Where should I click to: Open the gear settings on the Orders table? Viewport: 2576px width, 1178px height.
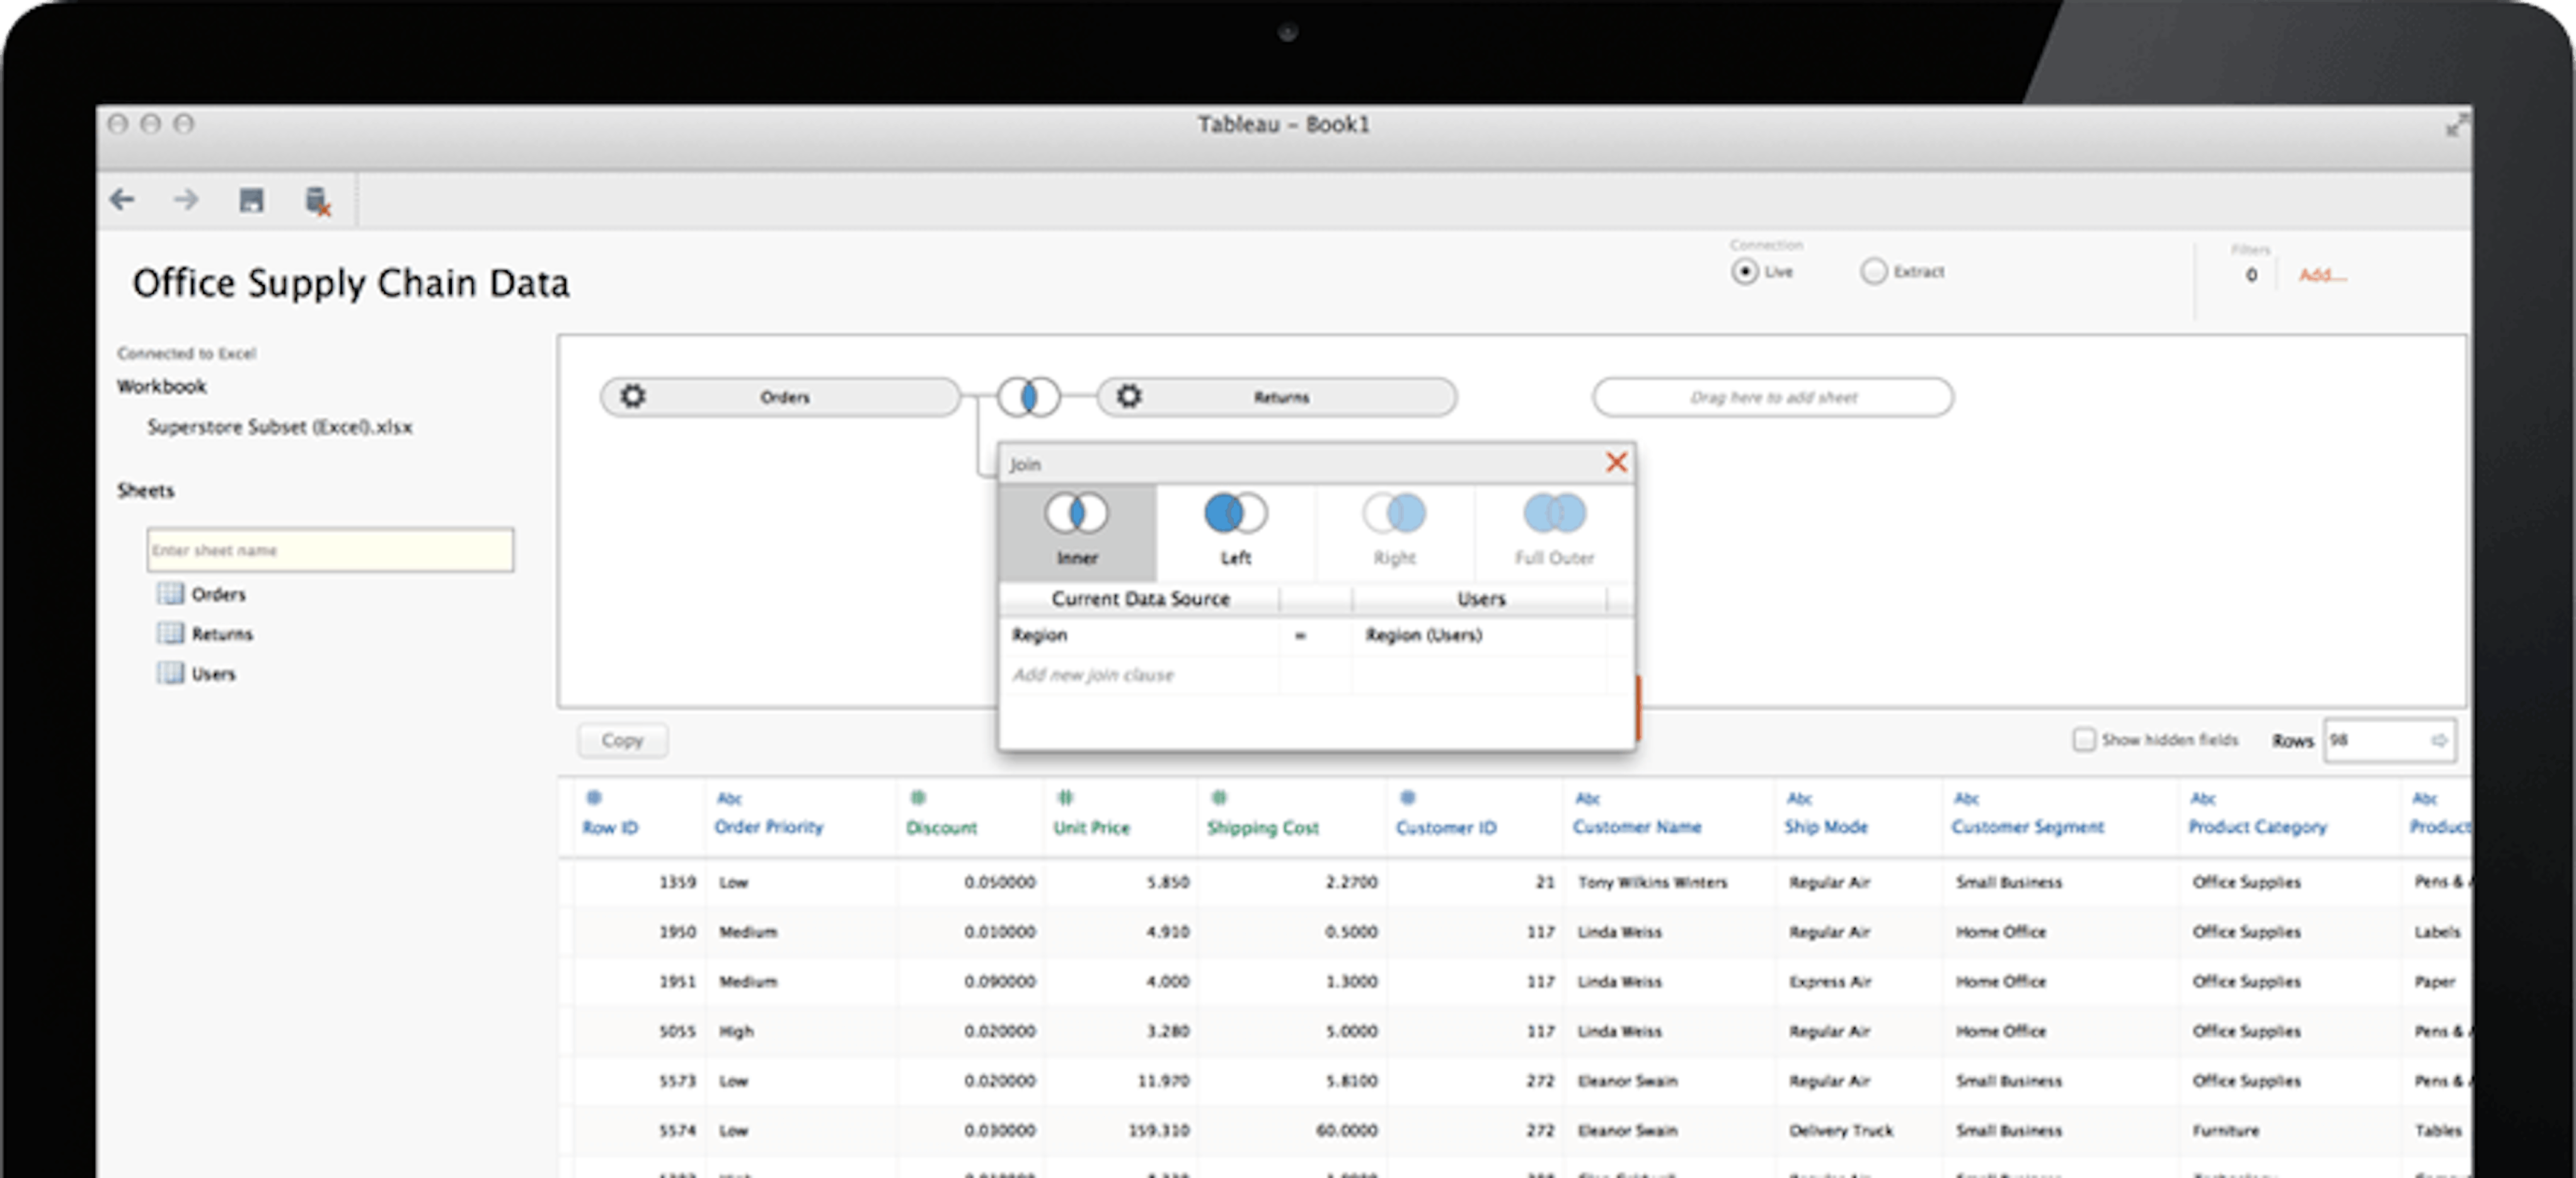coord(633,396)
